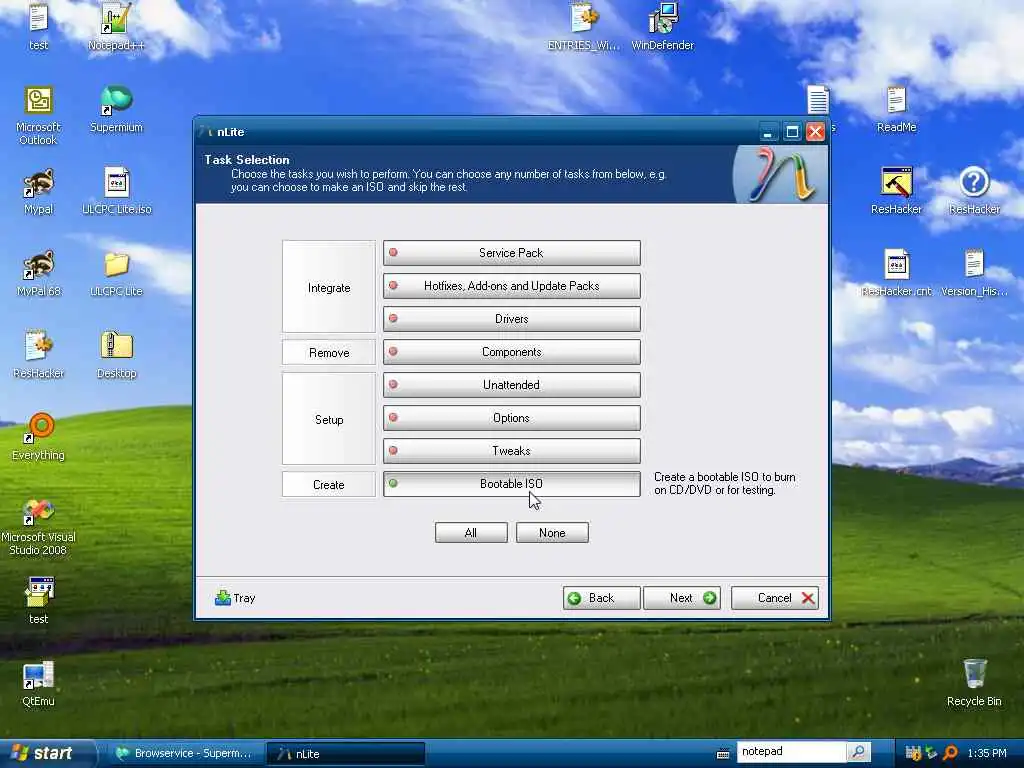The image size is (1024, 768).
Task: Select the Version_His... text file icon
Action: pos(974,274)
